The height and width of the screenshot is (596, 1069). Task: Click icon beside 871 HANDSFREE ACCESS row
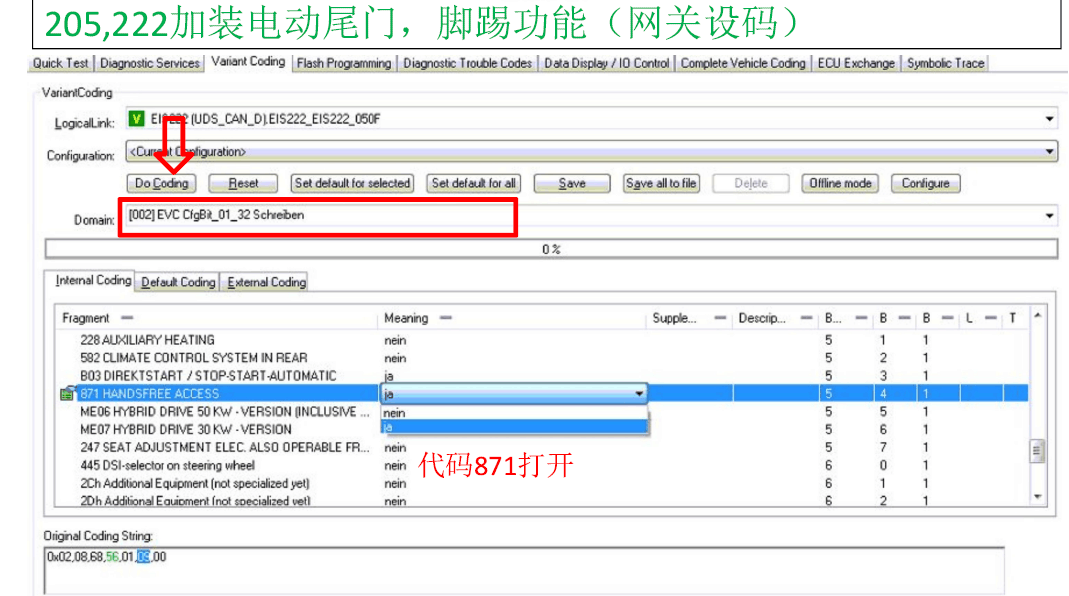pyautogui.click(x=67, y=394)
